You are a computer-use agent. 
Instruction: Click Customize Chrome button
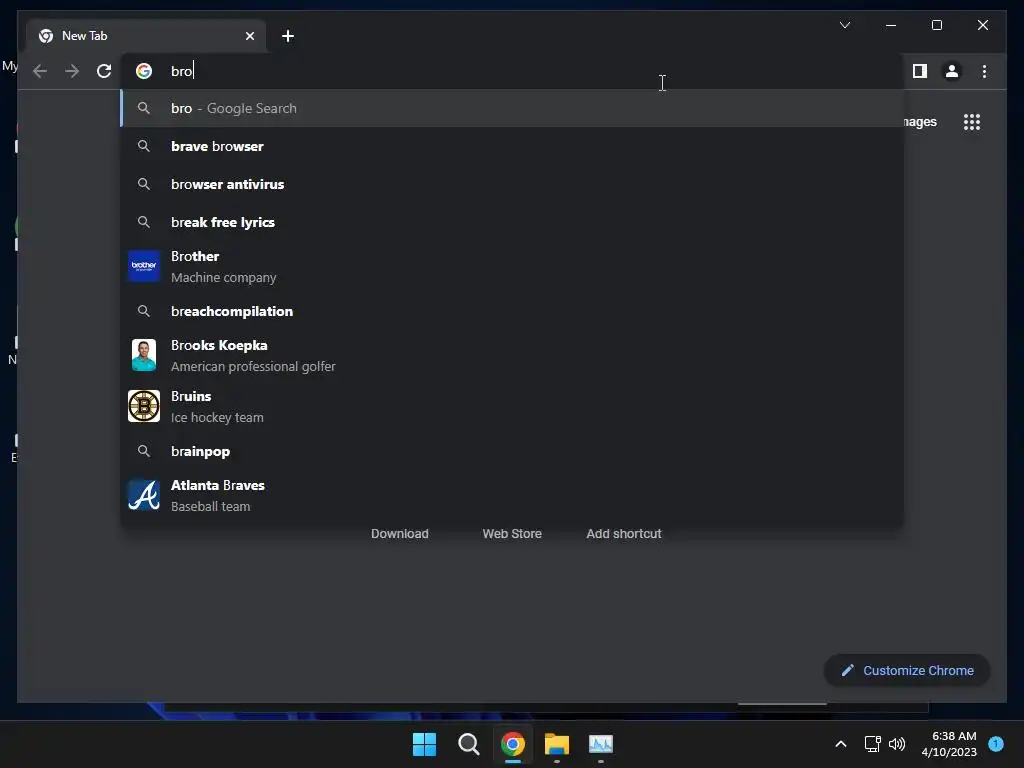907,671
